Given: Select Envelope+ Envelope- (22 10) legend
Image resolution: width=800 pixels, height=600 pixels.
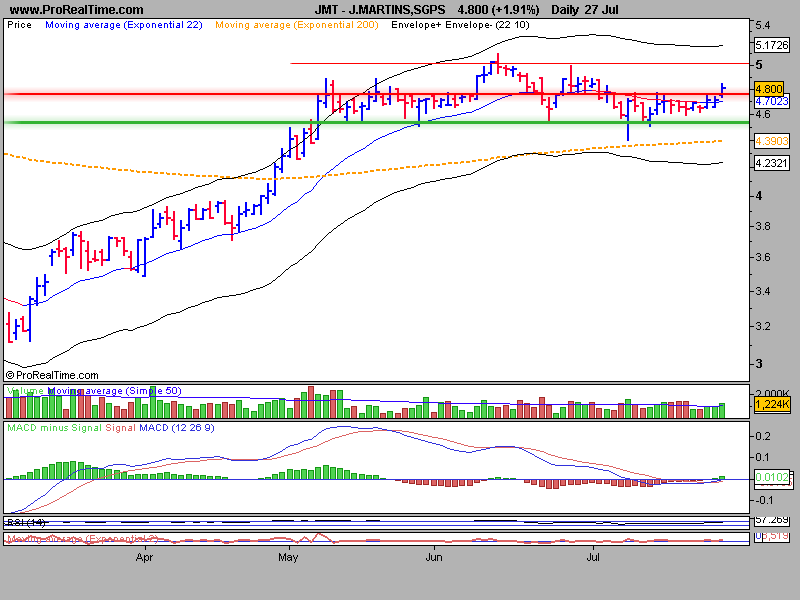Looking at the screenshot, I should tap(460, 25).
